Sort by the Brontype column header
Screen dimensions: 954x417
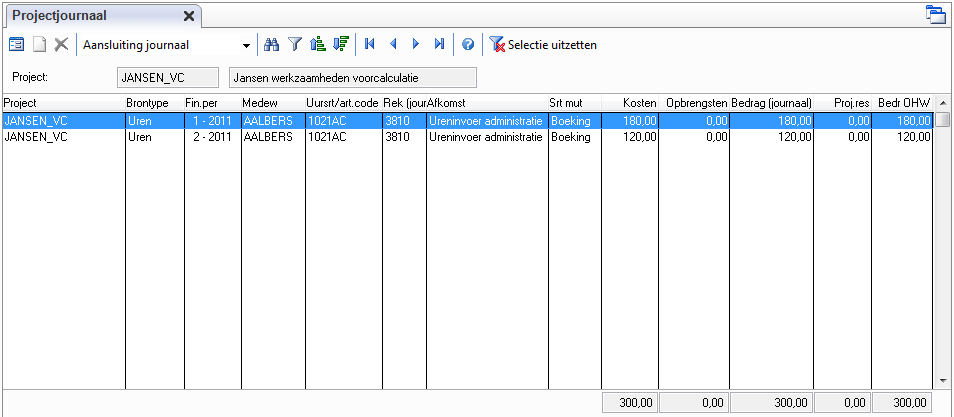[x=155, y=103]
